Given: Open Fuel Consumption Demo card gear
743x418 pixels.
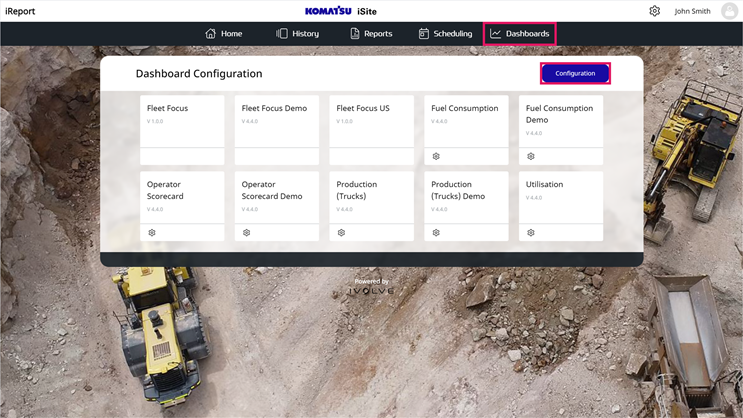Looking at the screenshot, I should 531,156.
